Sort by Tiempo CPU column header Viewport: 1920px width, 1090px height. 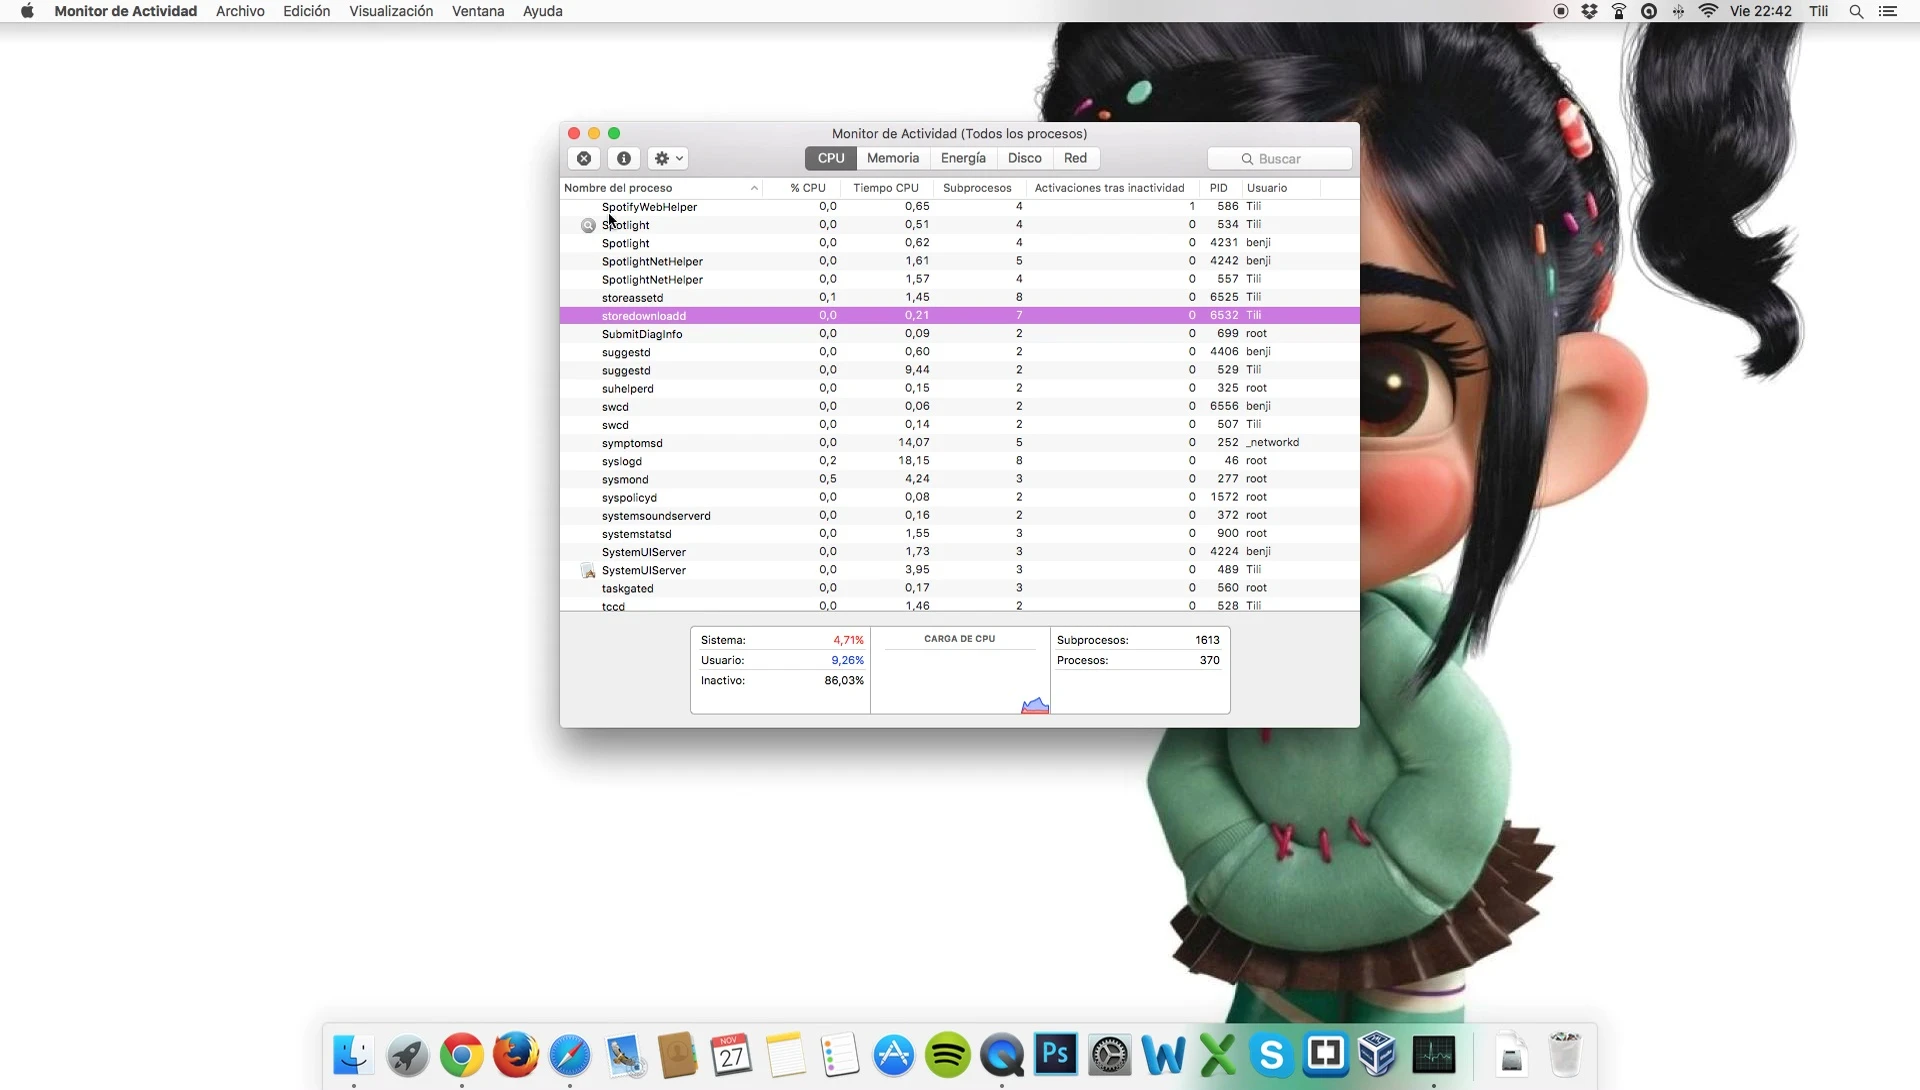886,188
